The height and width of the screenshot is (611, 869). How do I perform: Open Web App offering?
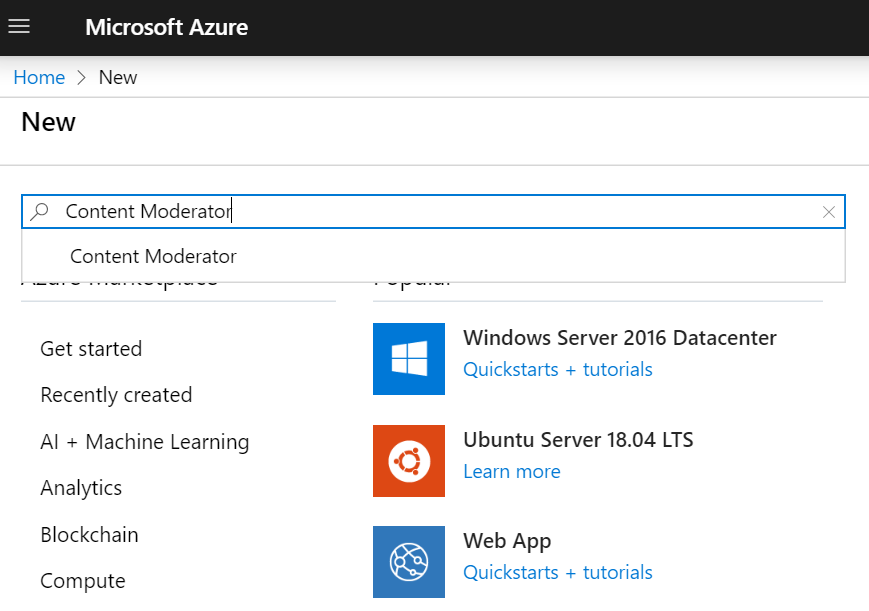pos(507,541)
